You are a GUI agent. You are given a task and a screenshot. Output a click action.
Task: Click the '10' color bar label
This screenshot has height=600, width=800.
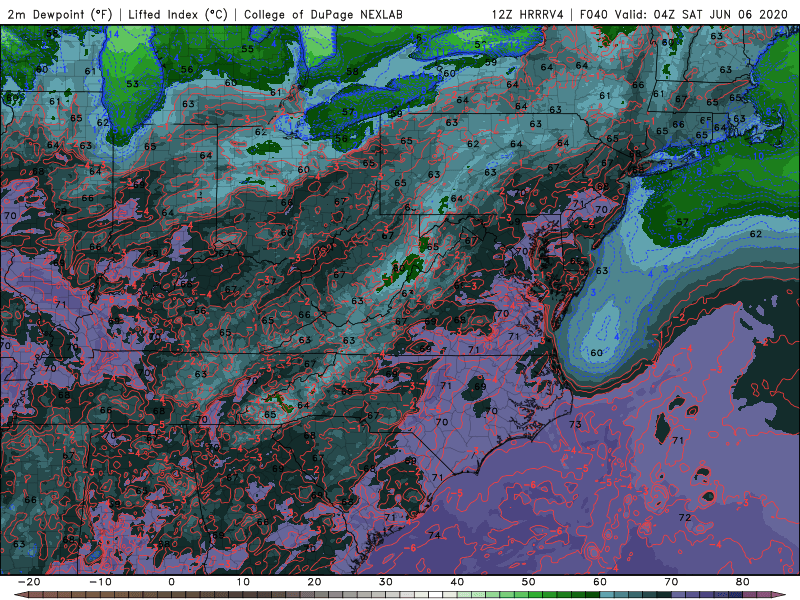[243, 582]
